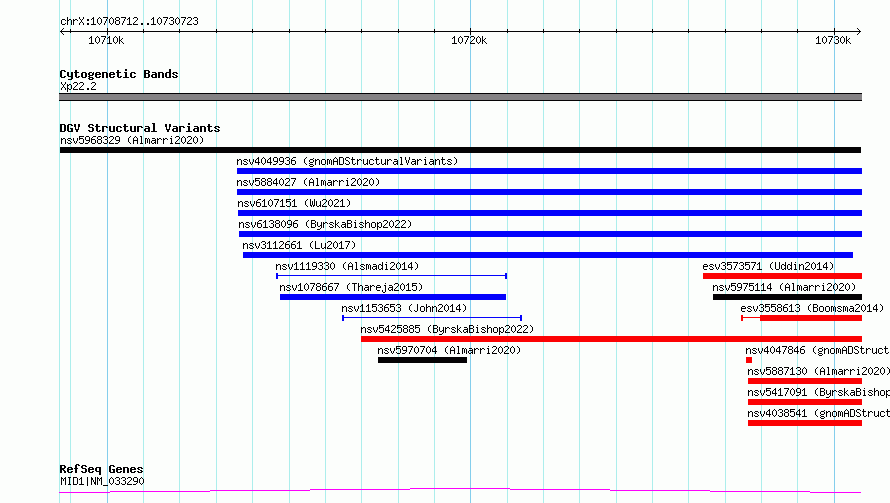
Task: Click the long red nsv5425885 variant bar
Action: coord(611,339)
